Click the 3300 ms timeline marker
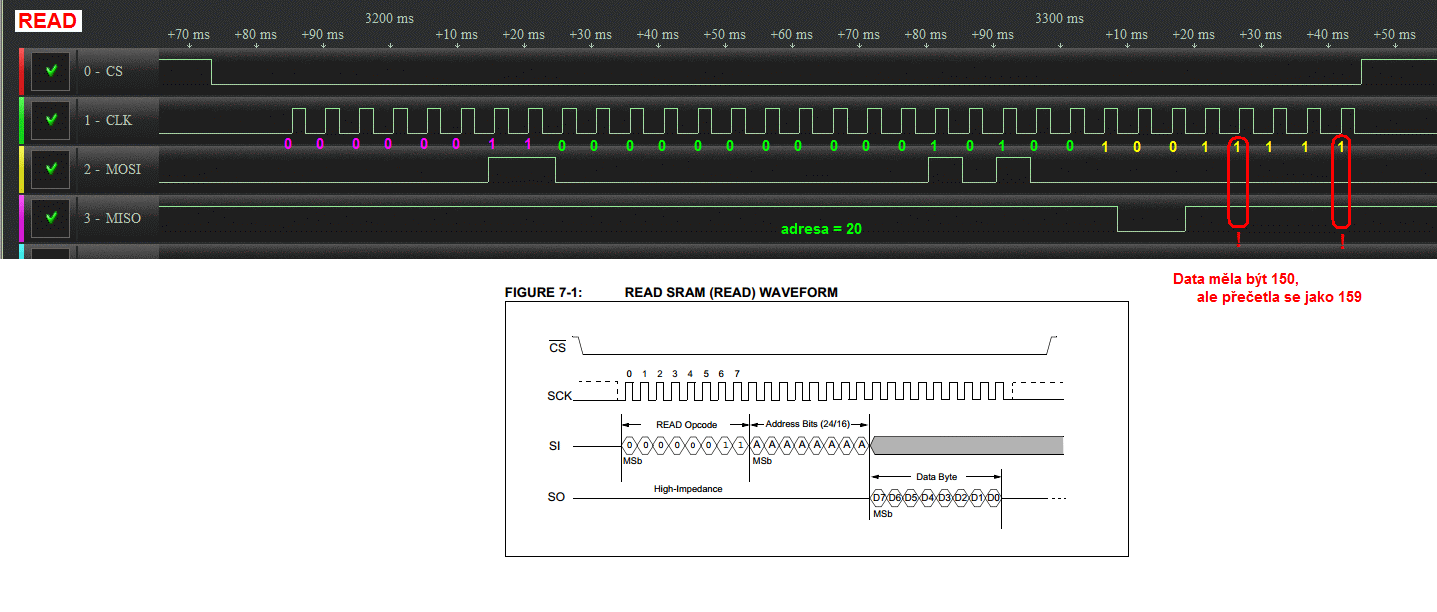 1059,18
